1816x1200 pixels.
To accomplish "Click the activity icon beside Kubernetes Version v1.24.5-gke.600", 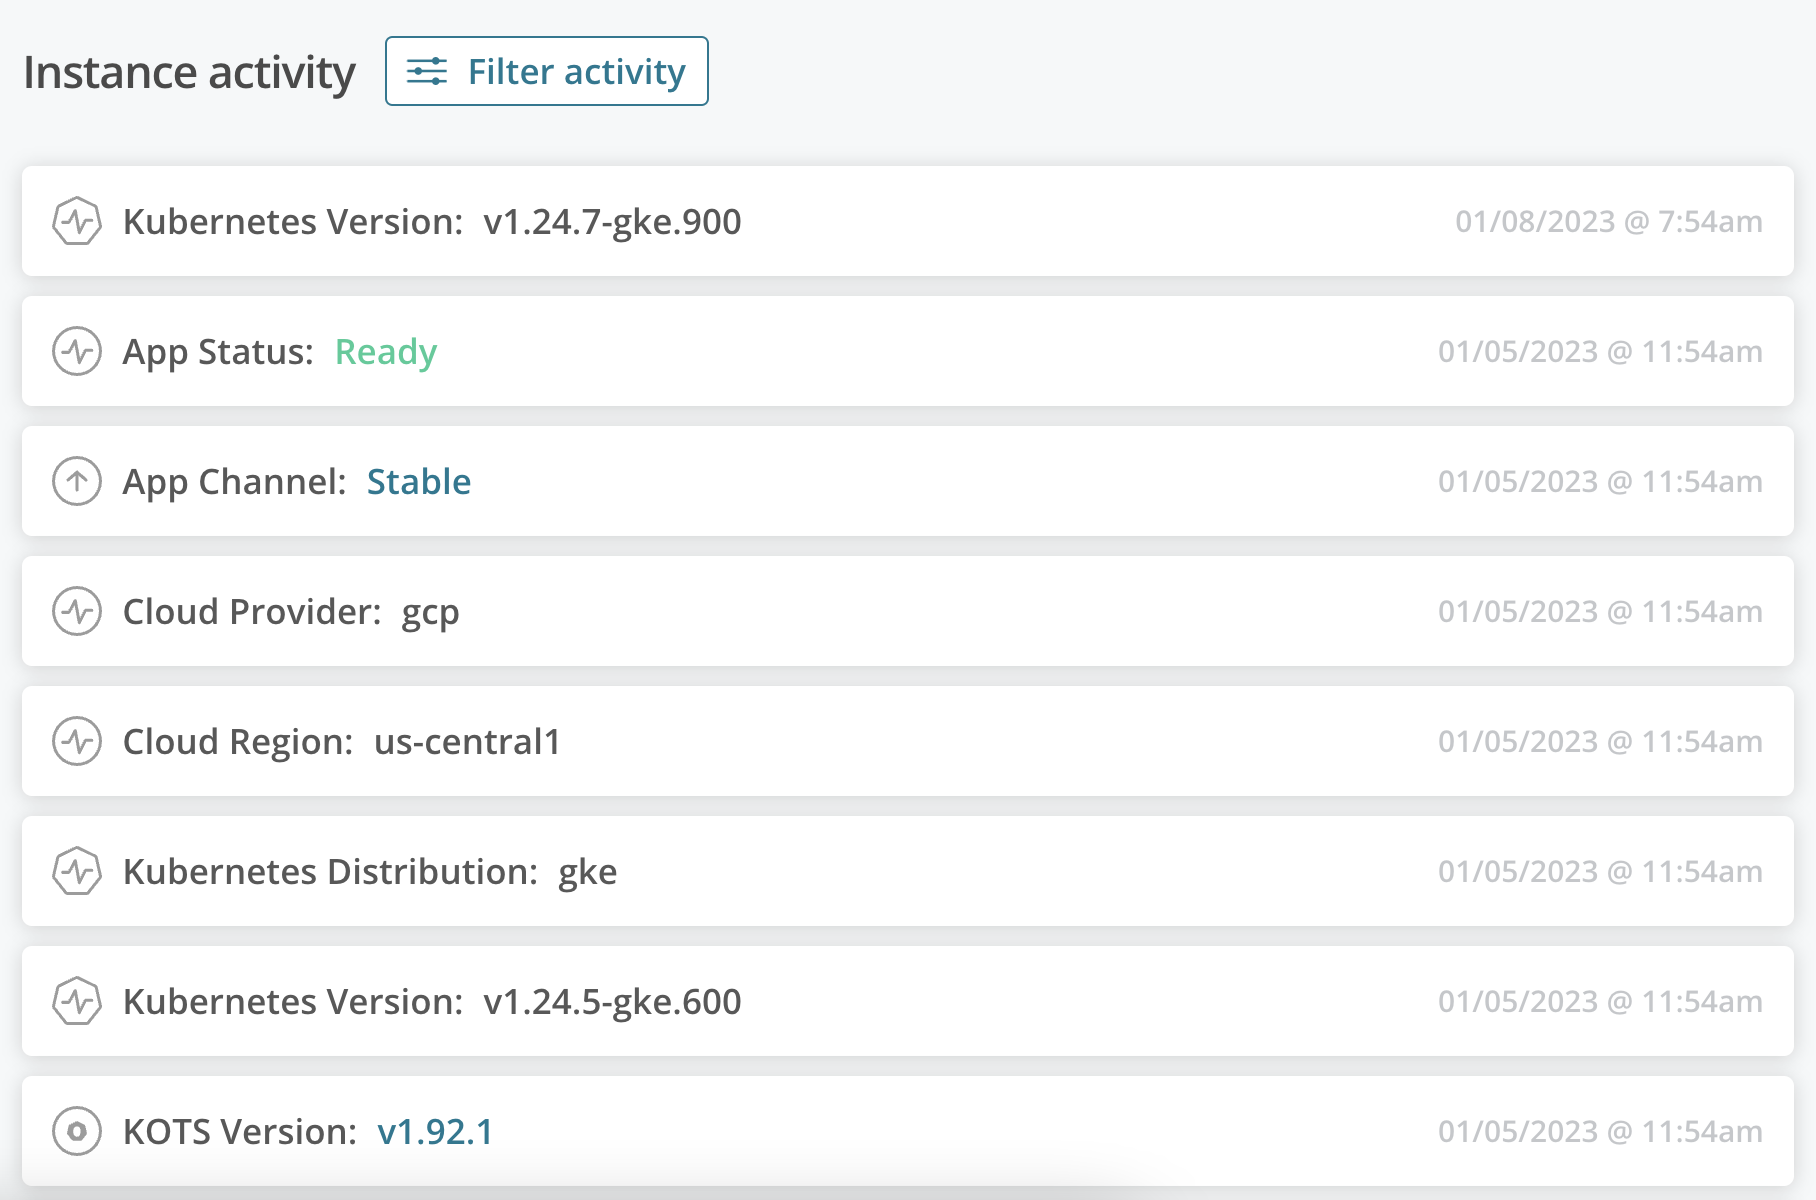I will 76,1001.
